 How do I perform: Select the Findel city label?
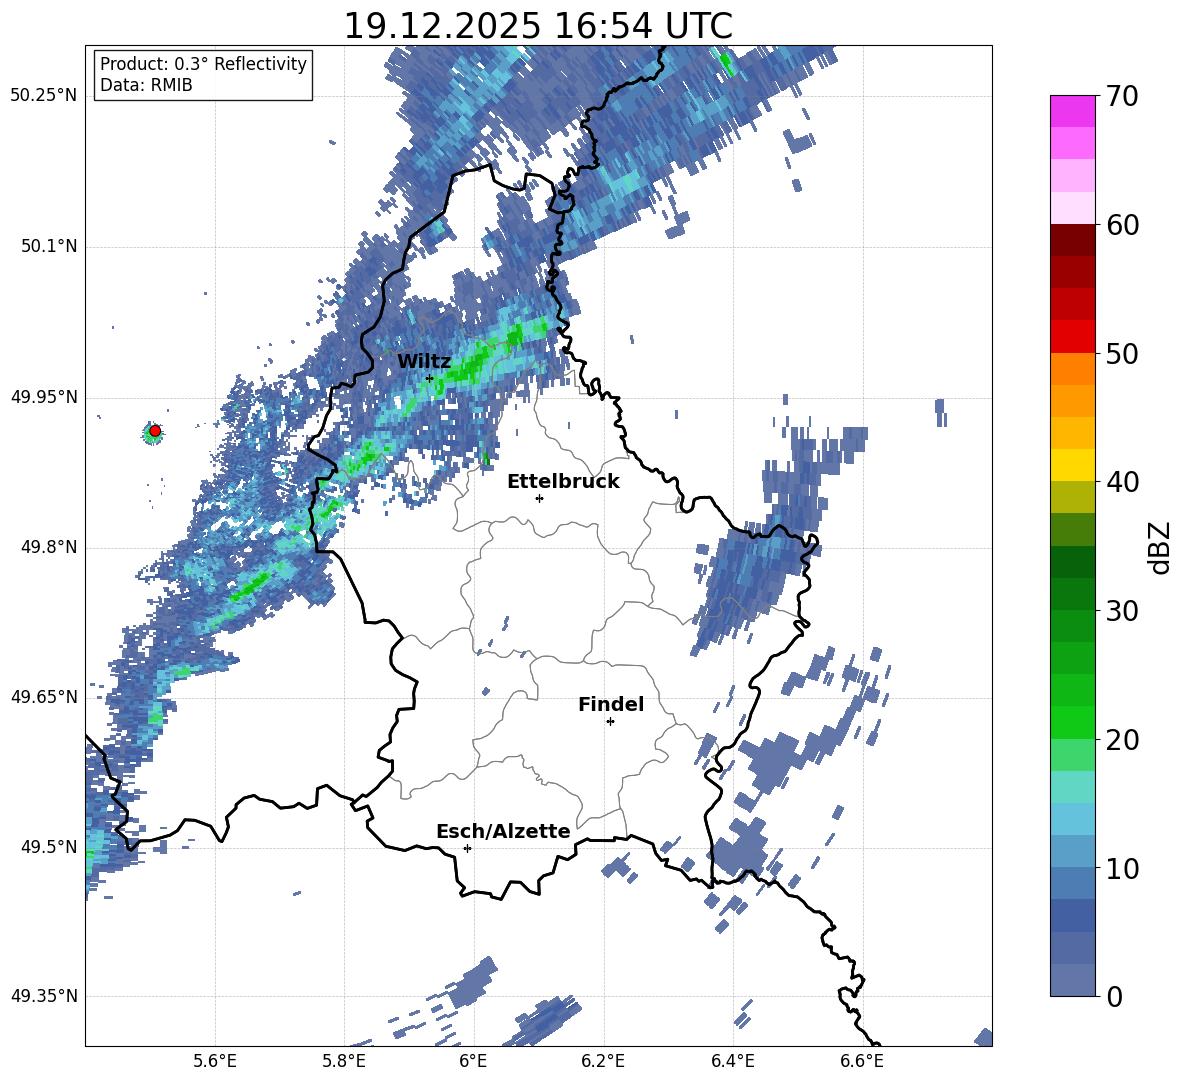(x=611, y=704)
